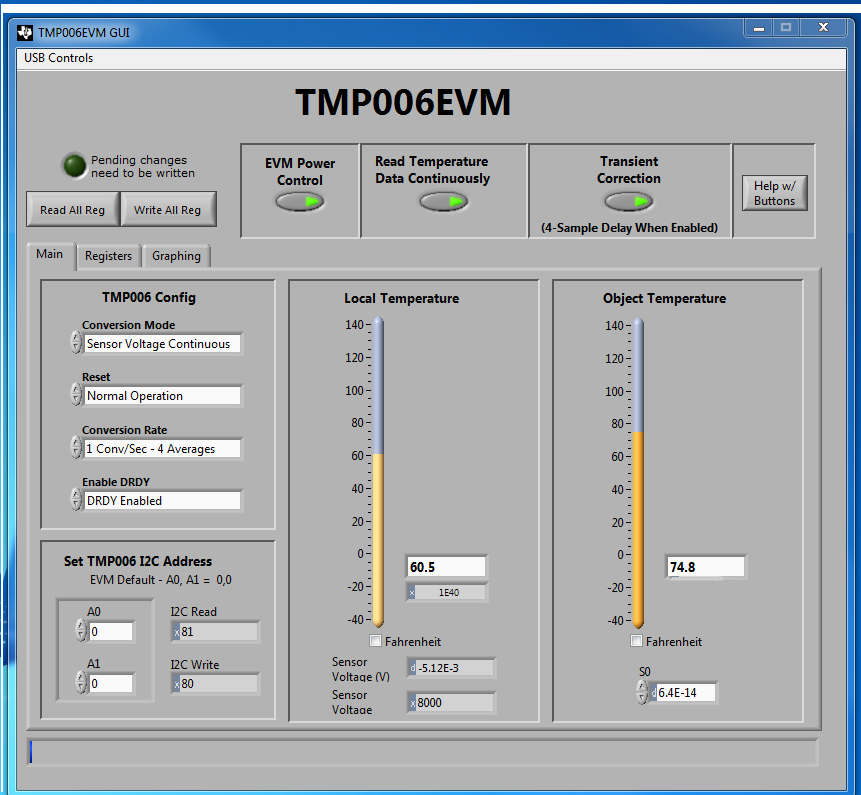Click the hex field showing 1E40

point(450,592)
